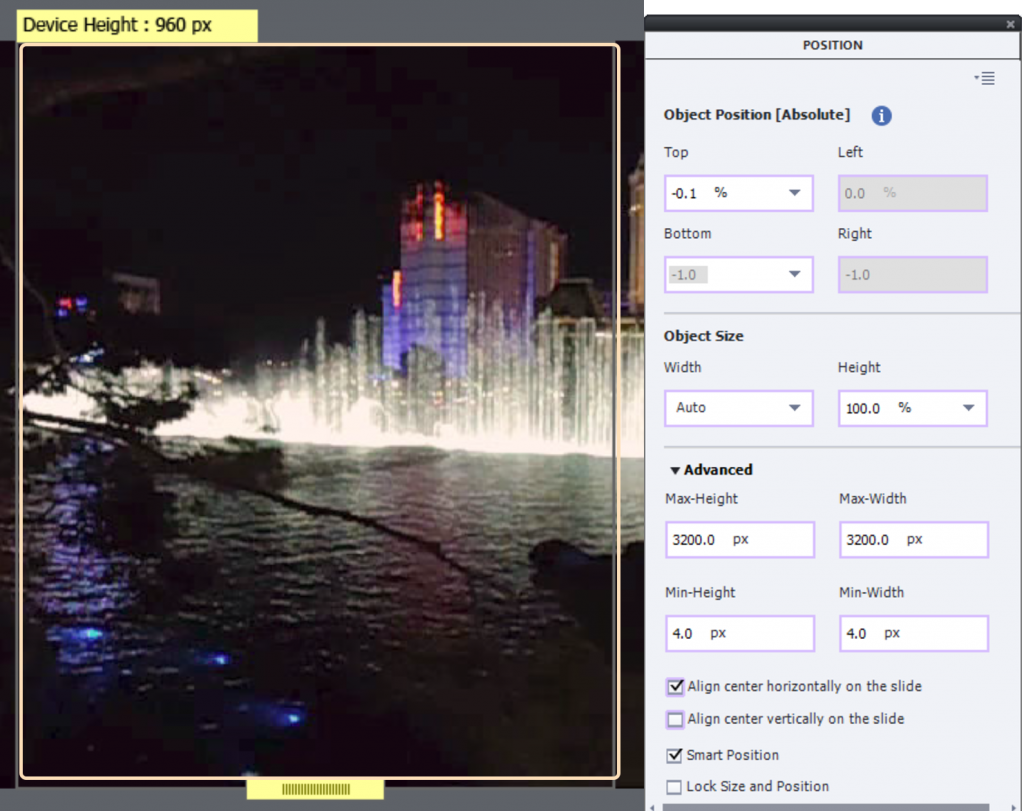The image size is (1024, 811).
Task: Click the Max-Height input field
Action: pyautogui.click(x=739, y=540)
